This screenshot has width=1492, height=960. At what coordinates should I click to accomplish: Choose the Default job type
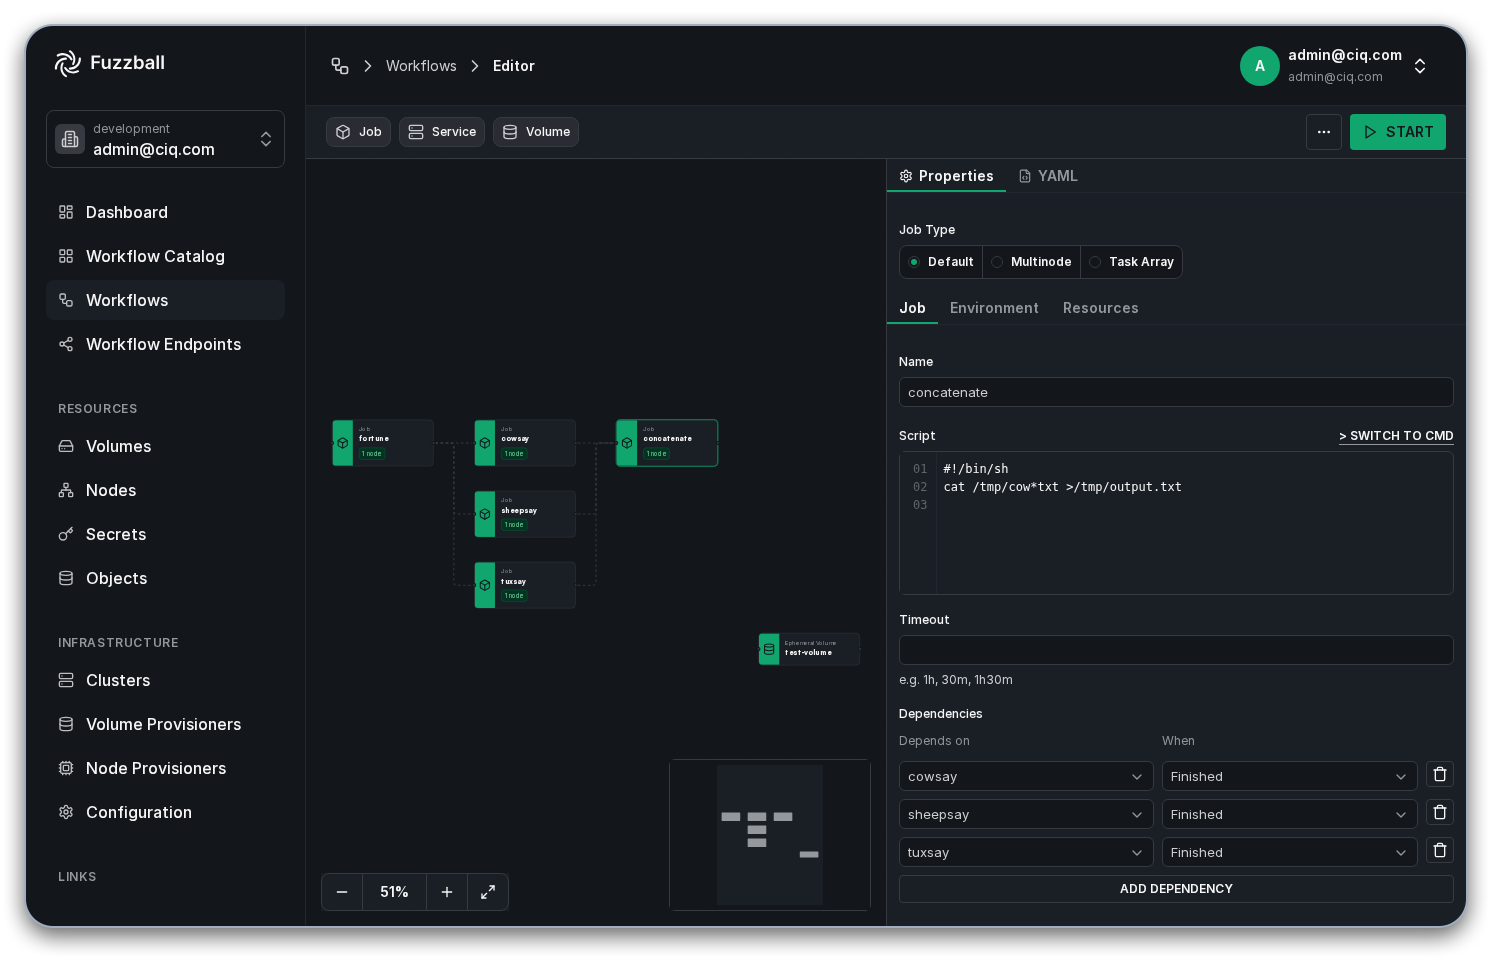pyautogui.click(x=941, y=262)
